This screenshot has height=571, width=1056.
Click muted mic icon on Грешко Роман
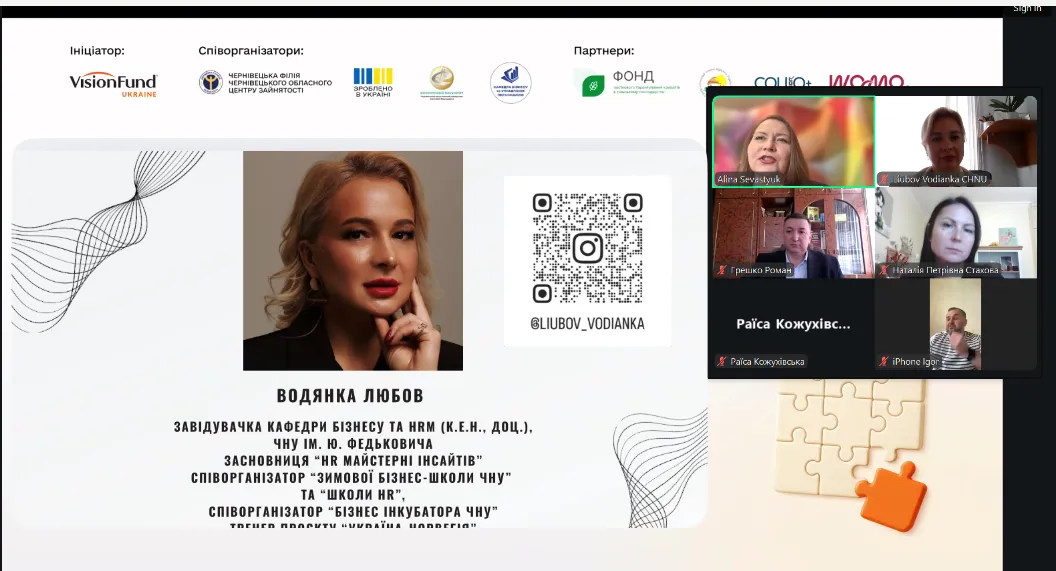point(722,270)
